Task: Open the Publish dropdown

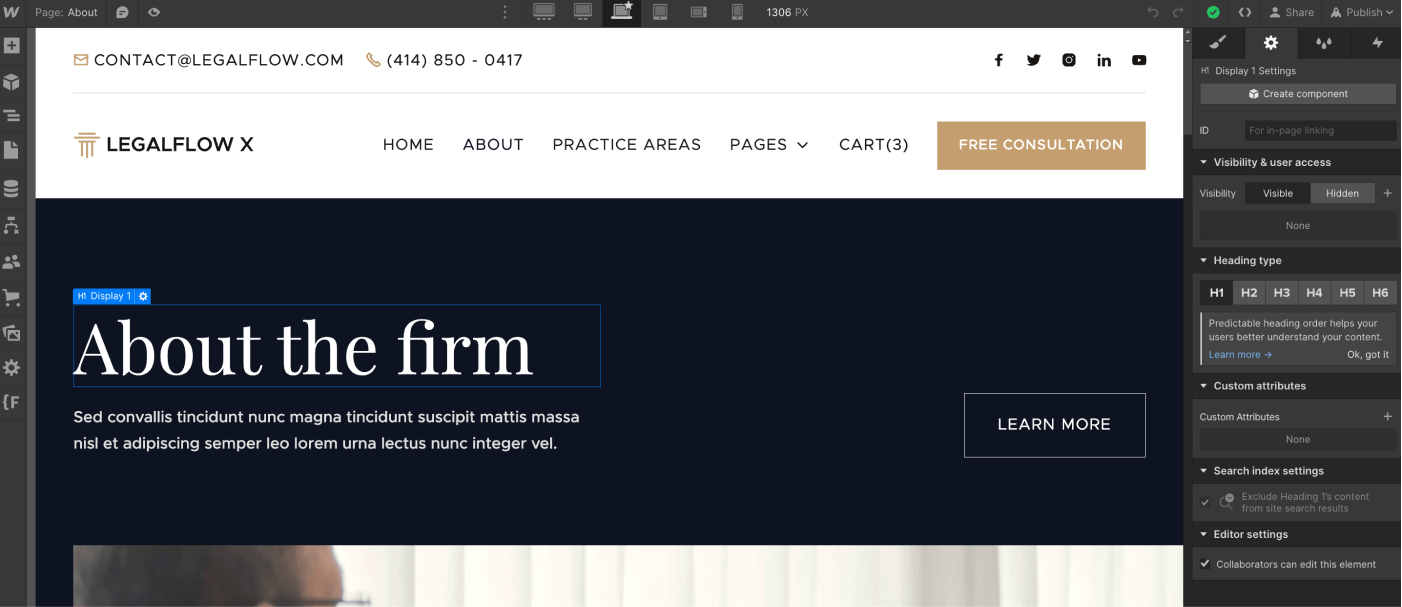Action: [1362, 12]
